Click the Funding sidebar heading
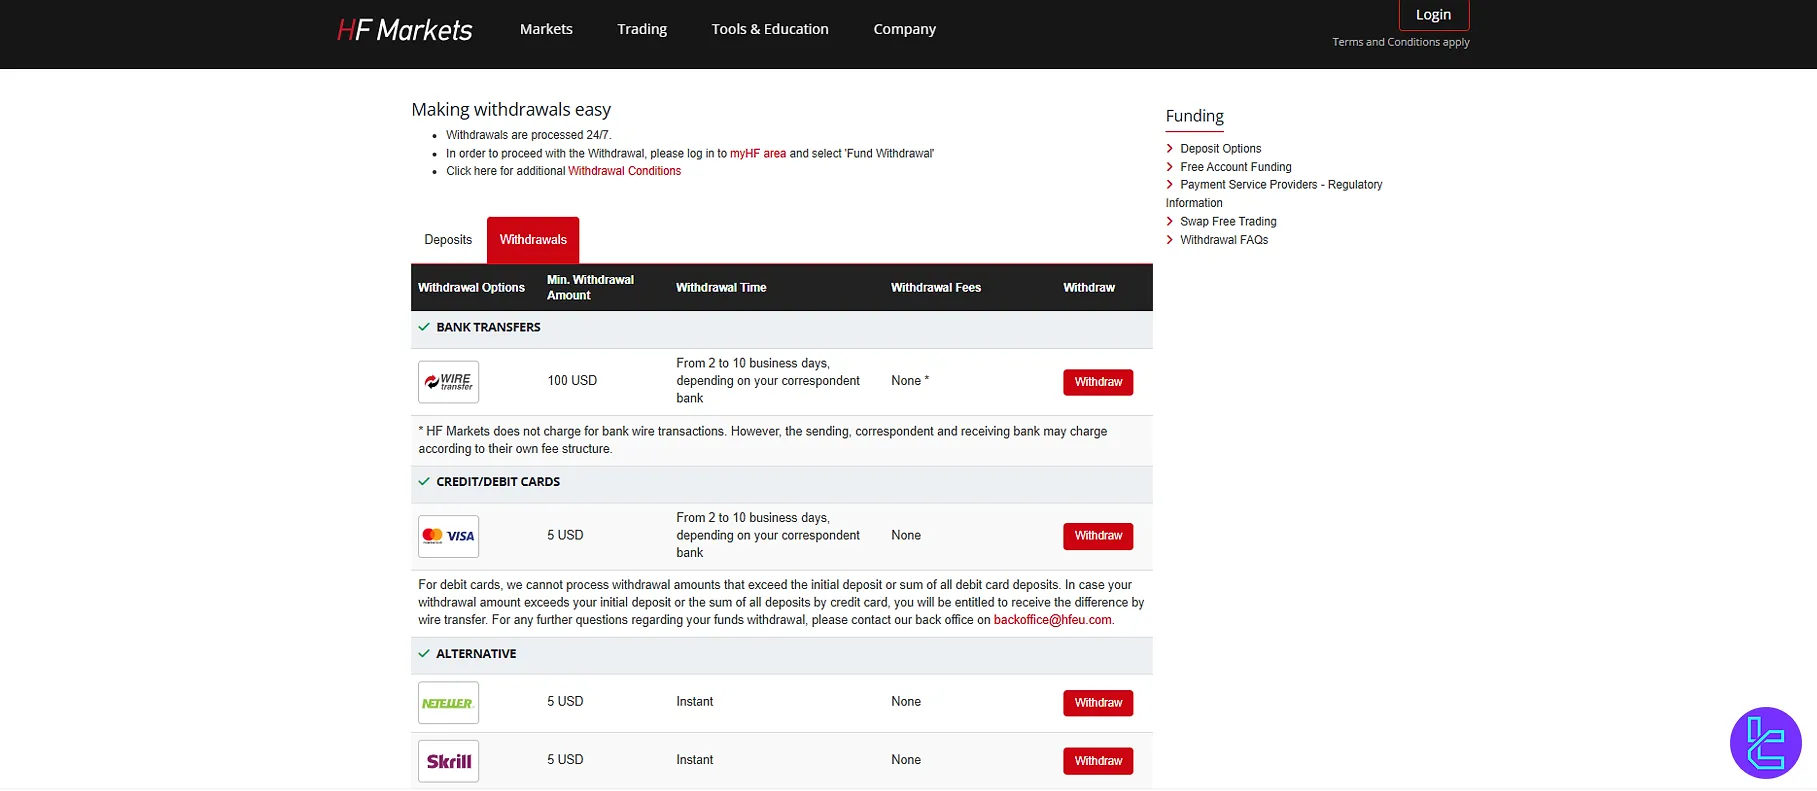 pyautogui.click(x=1194, y=116)
